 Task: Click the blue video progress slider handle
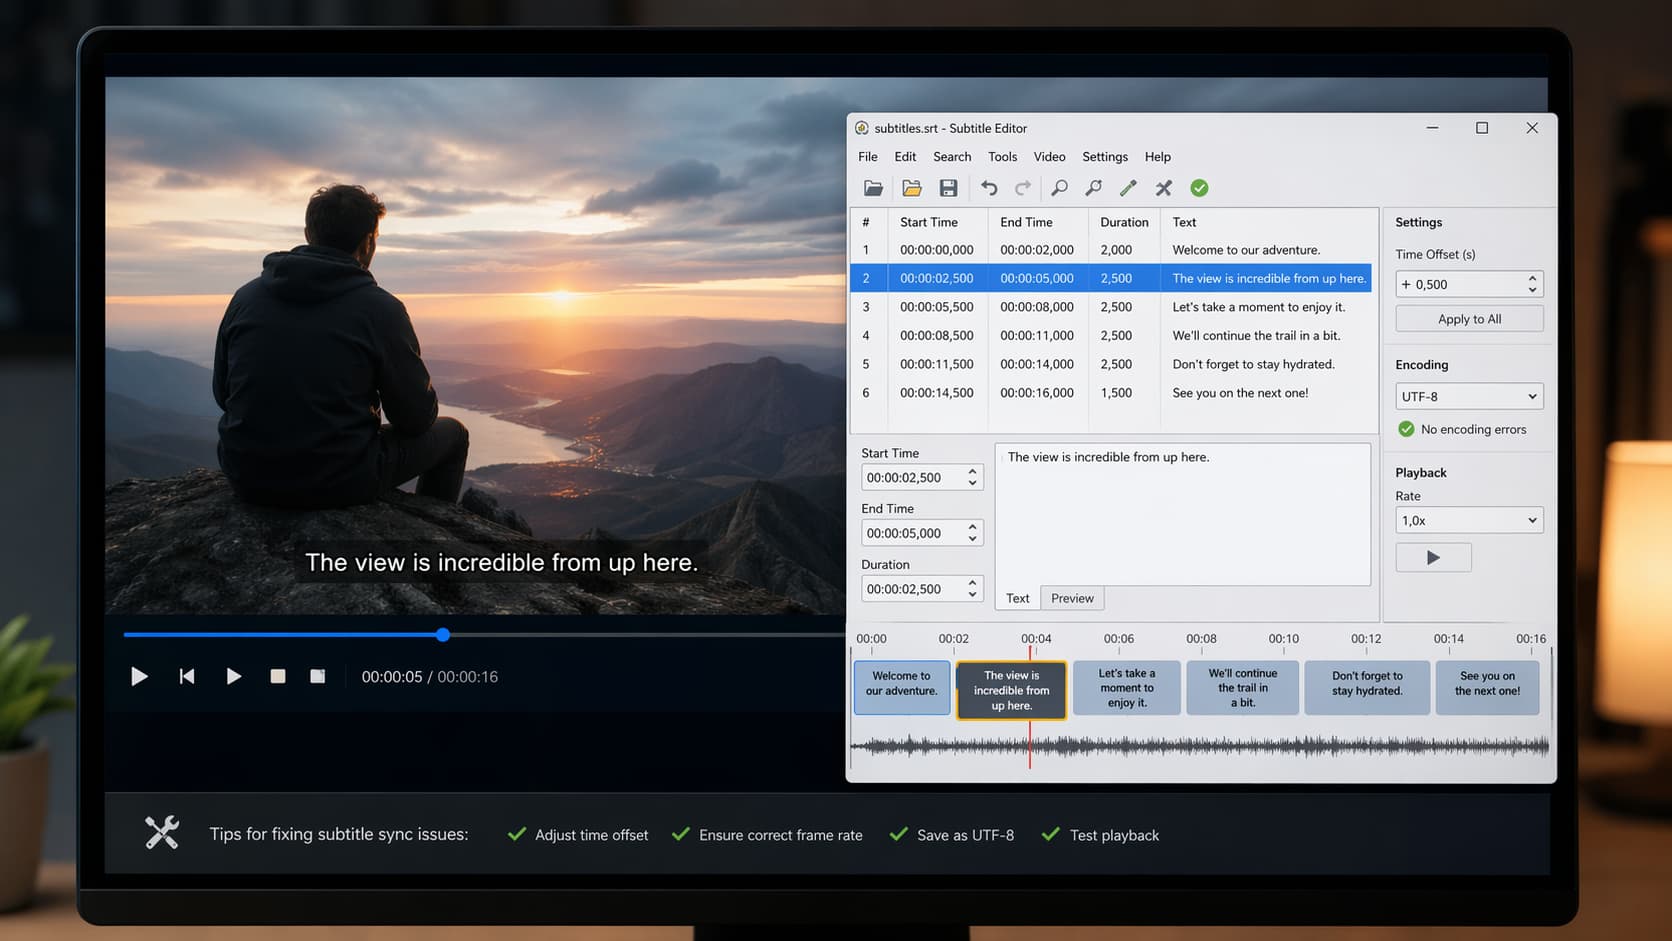pos(443,635)
